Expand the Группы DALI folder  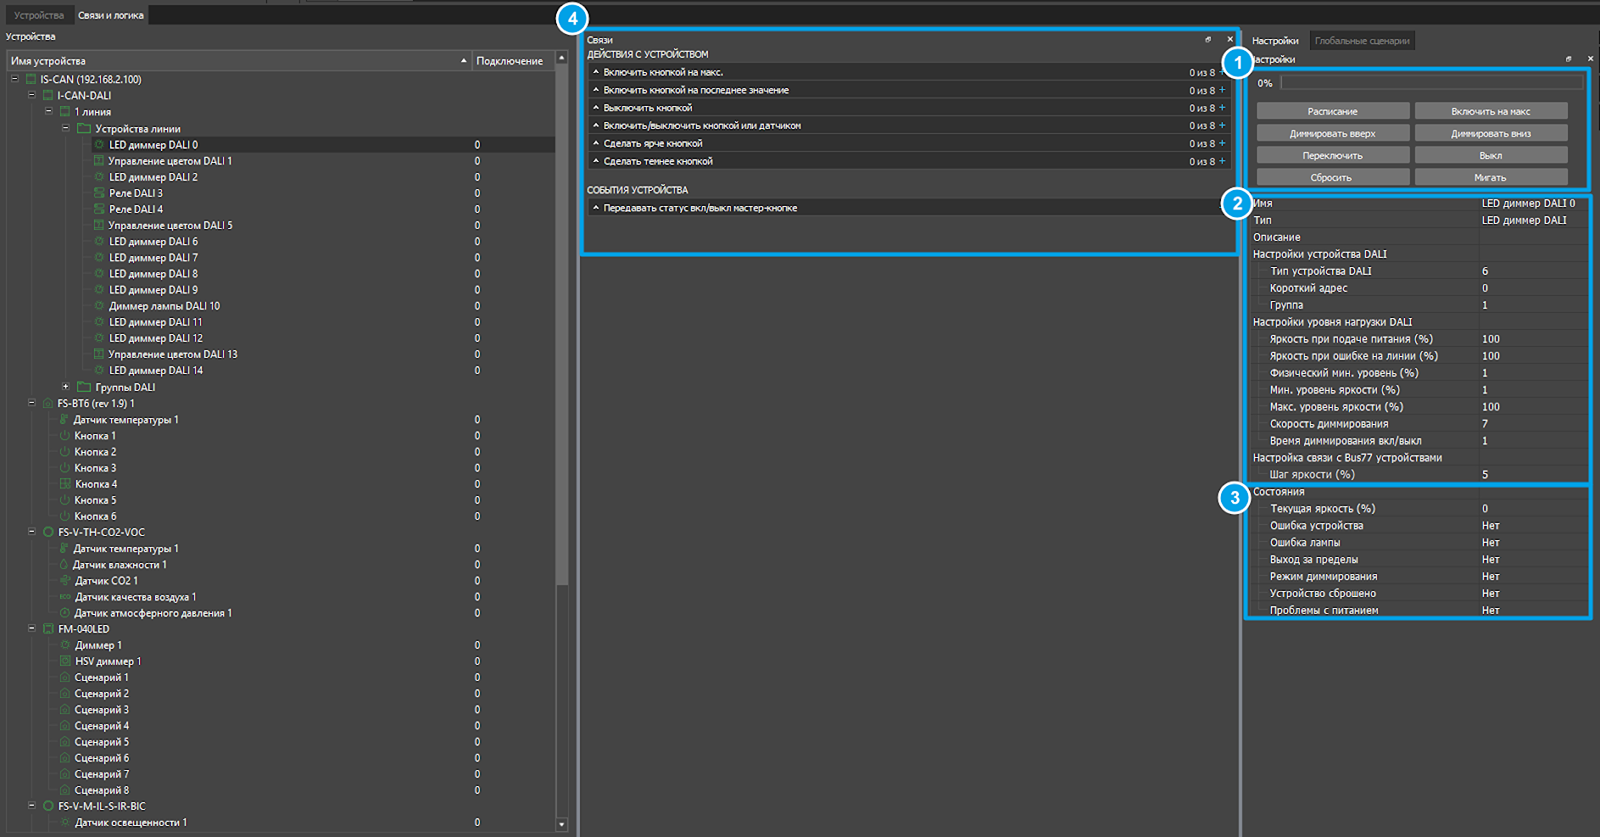pos(66,387)
